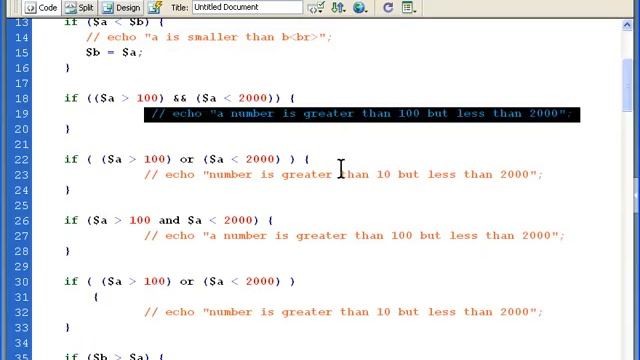This screenshot has width=640, height=360.
Task: Click the closing brace on line 16
Action: (67, 68)
